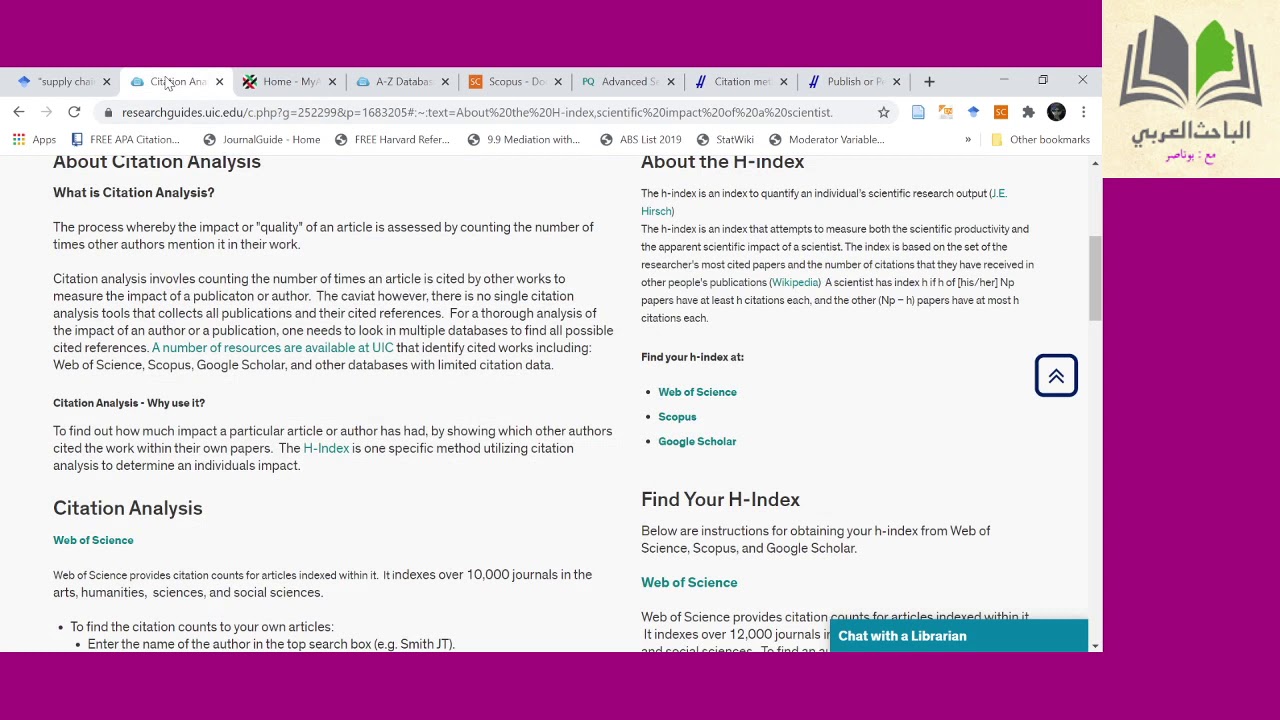Close the A-Z Databases tab
The height and width of the screenshot is (720, 1280).
pos(445,82)
